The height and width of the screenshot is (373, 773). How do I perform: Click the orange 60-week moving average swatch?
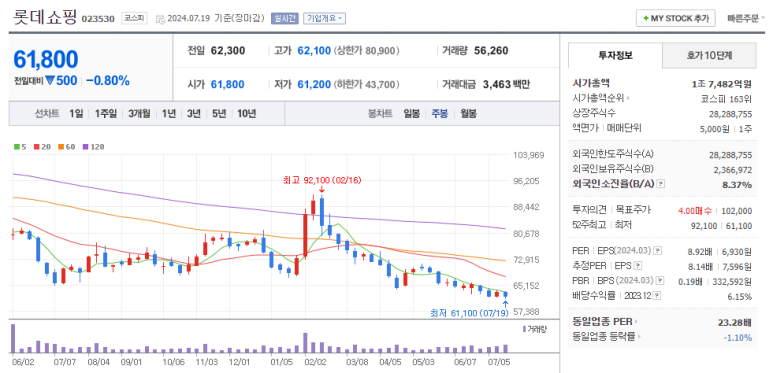point(61,147)
